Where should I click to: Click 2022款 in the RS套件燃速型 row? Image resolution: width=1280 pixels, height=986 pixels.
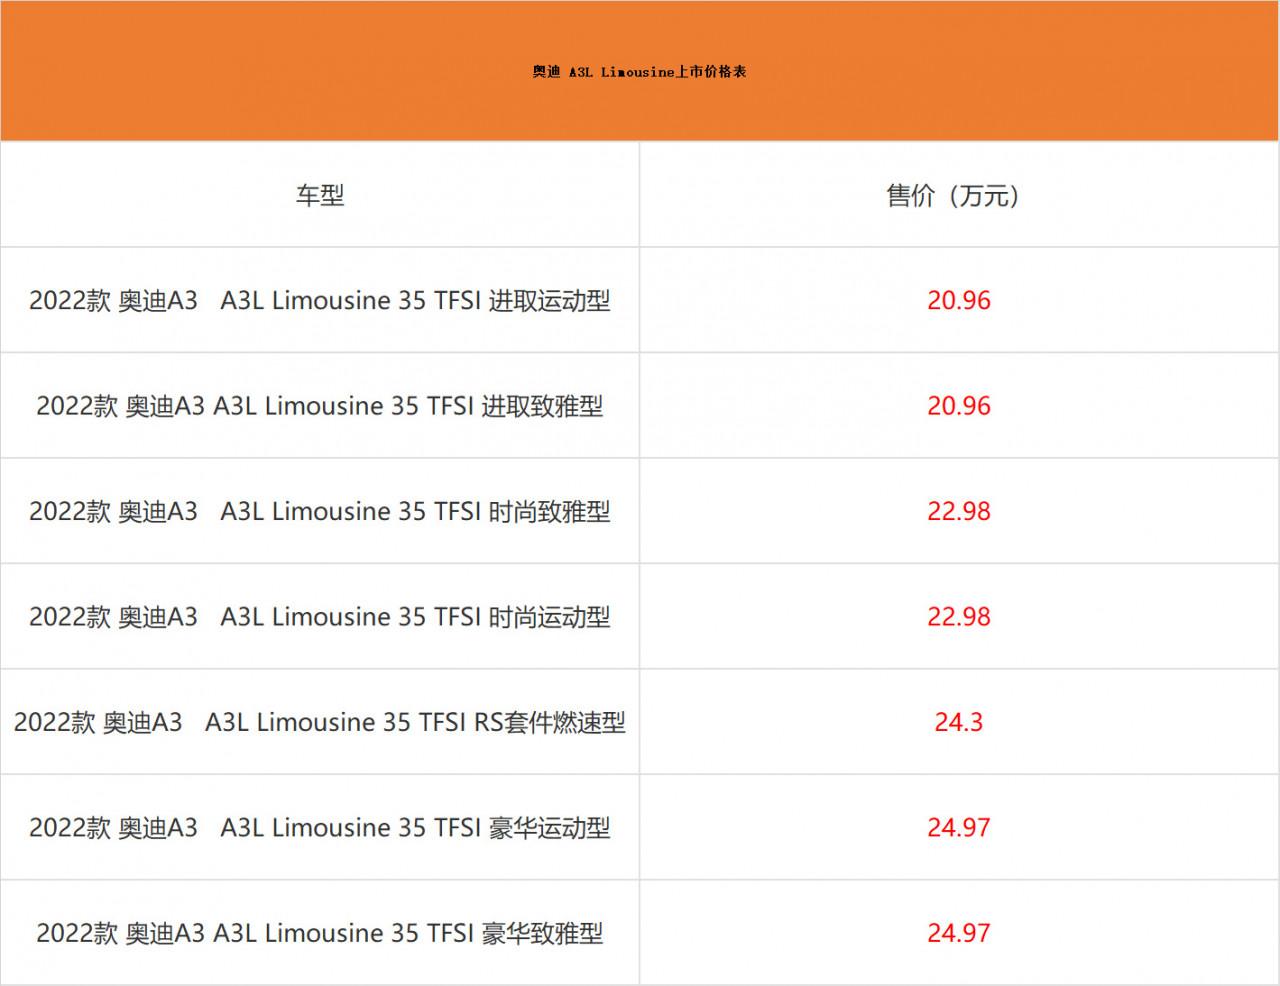54,722
